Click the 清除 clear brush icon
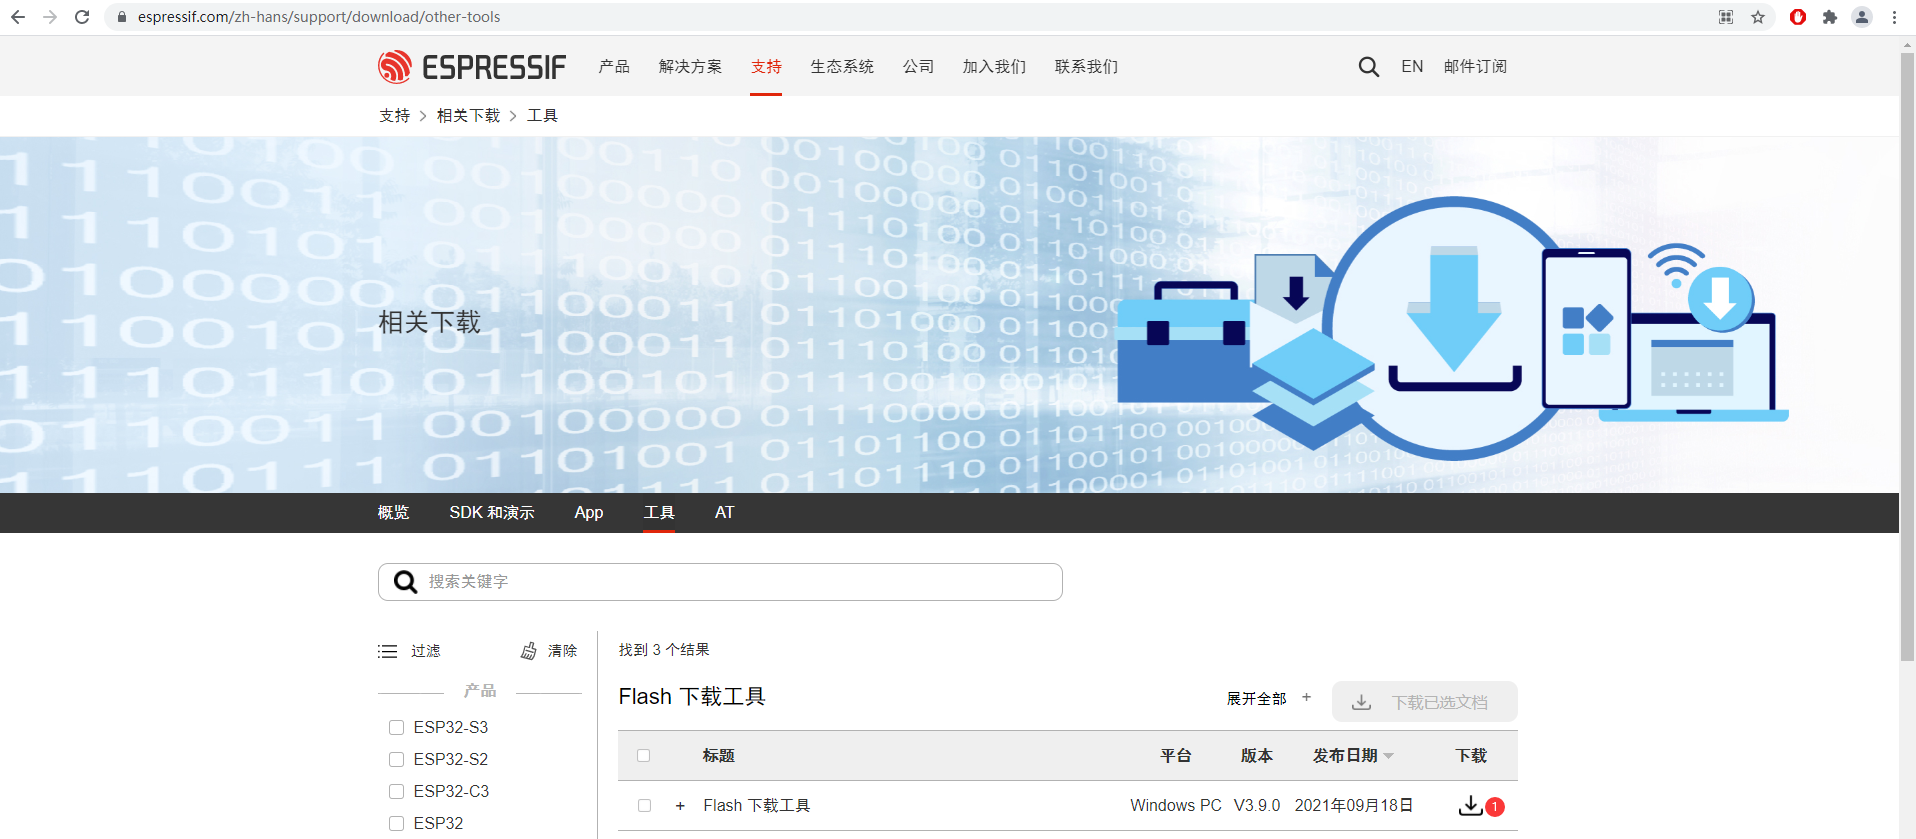This screenshot has width=1916, height=839. click(529, 651)
